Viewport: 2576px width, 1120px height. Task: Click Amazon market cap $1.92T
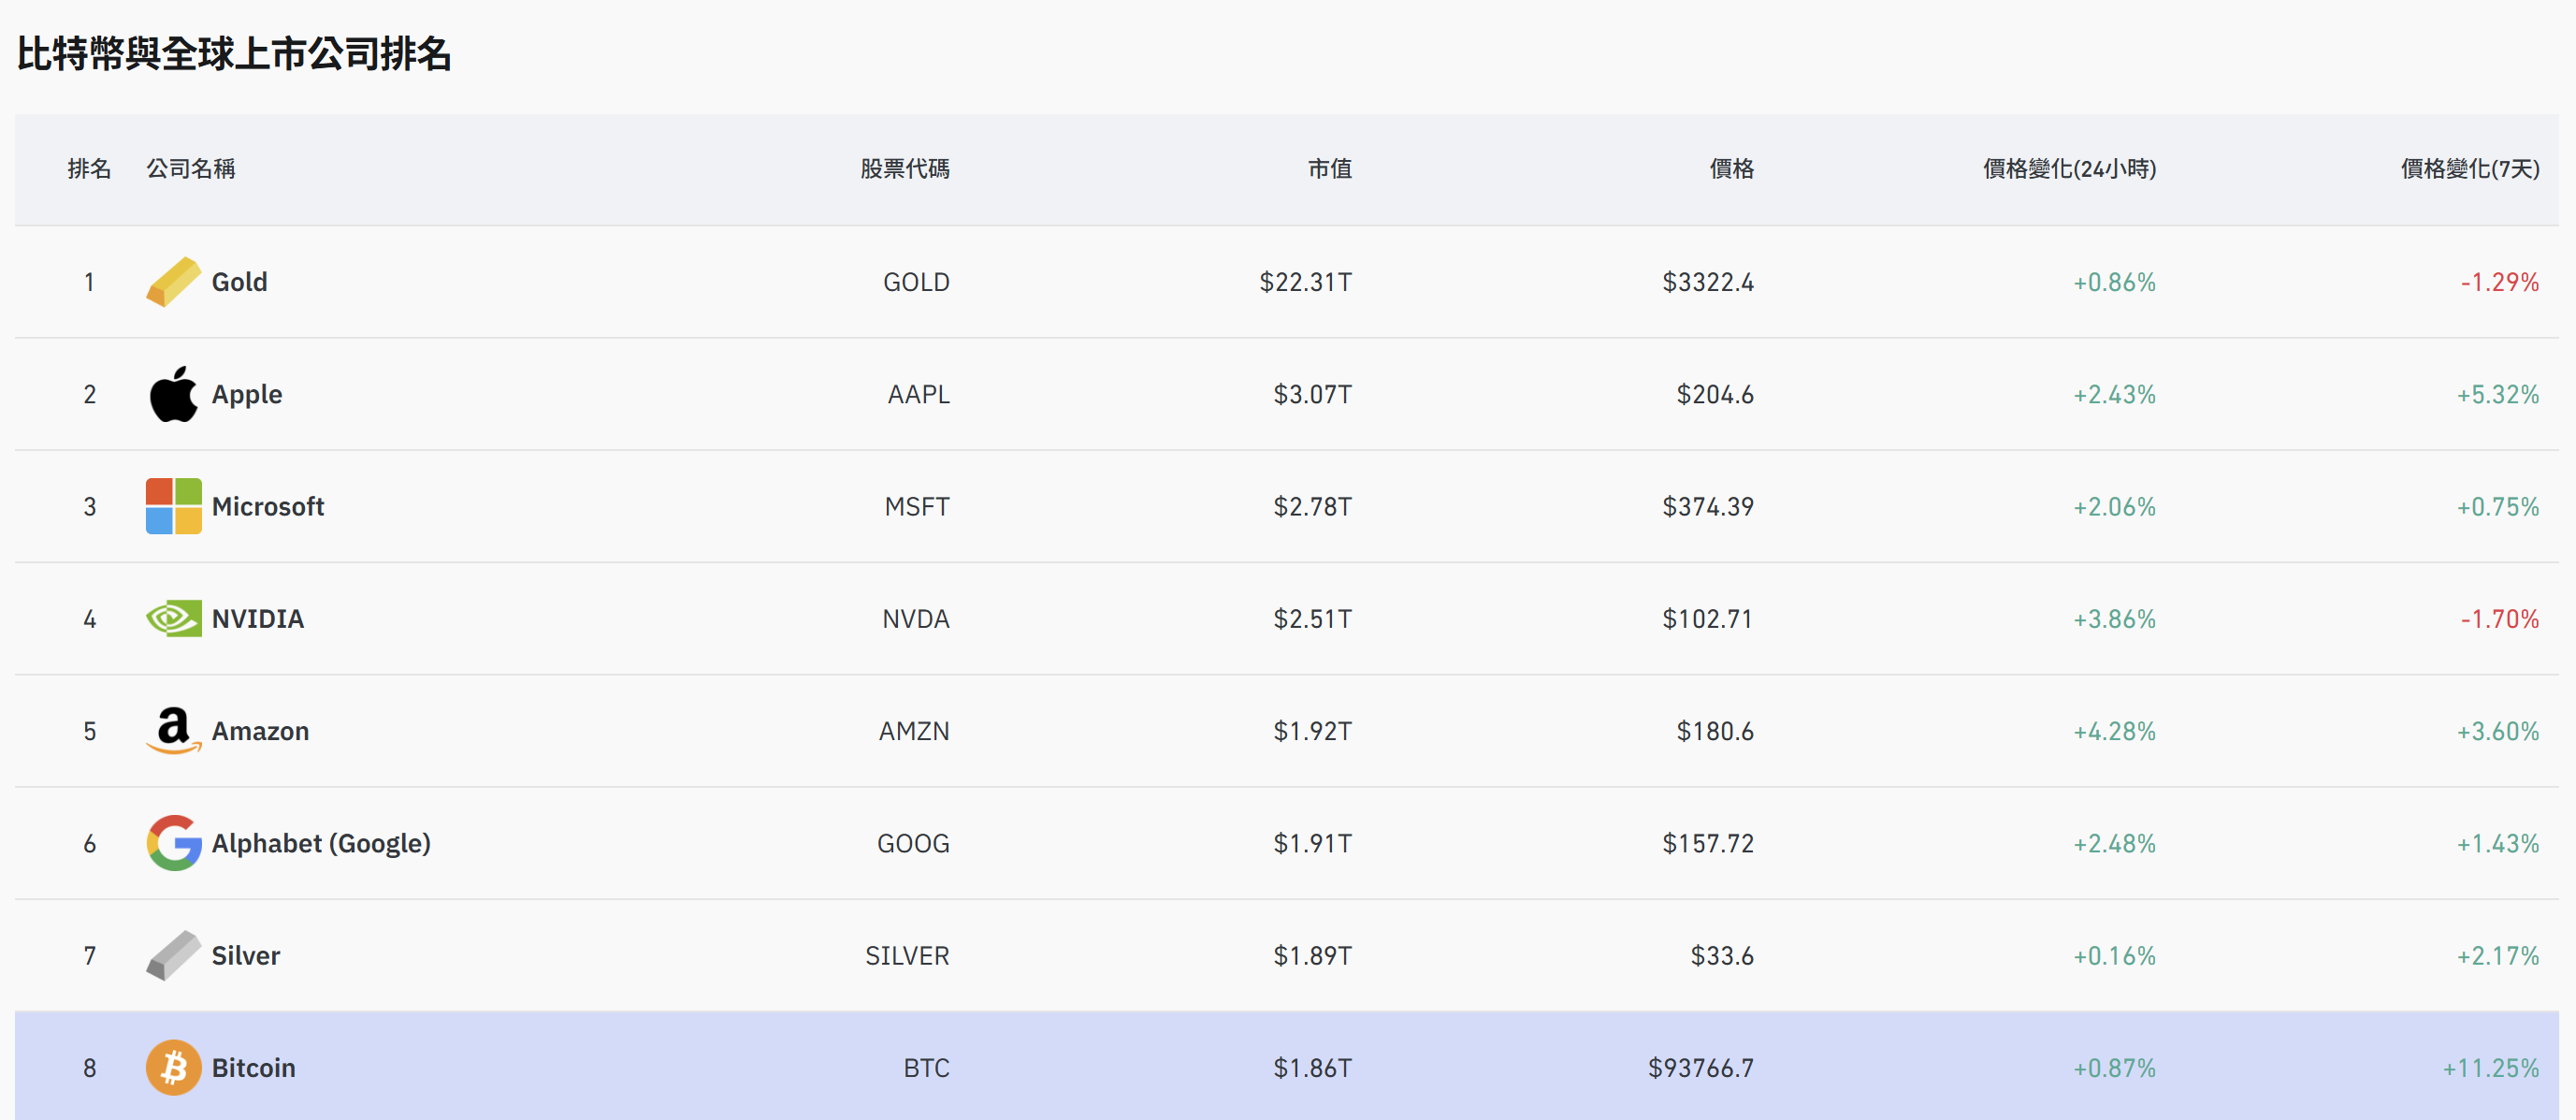(1312, 731)
